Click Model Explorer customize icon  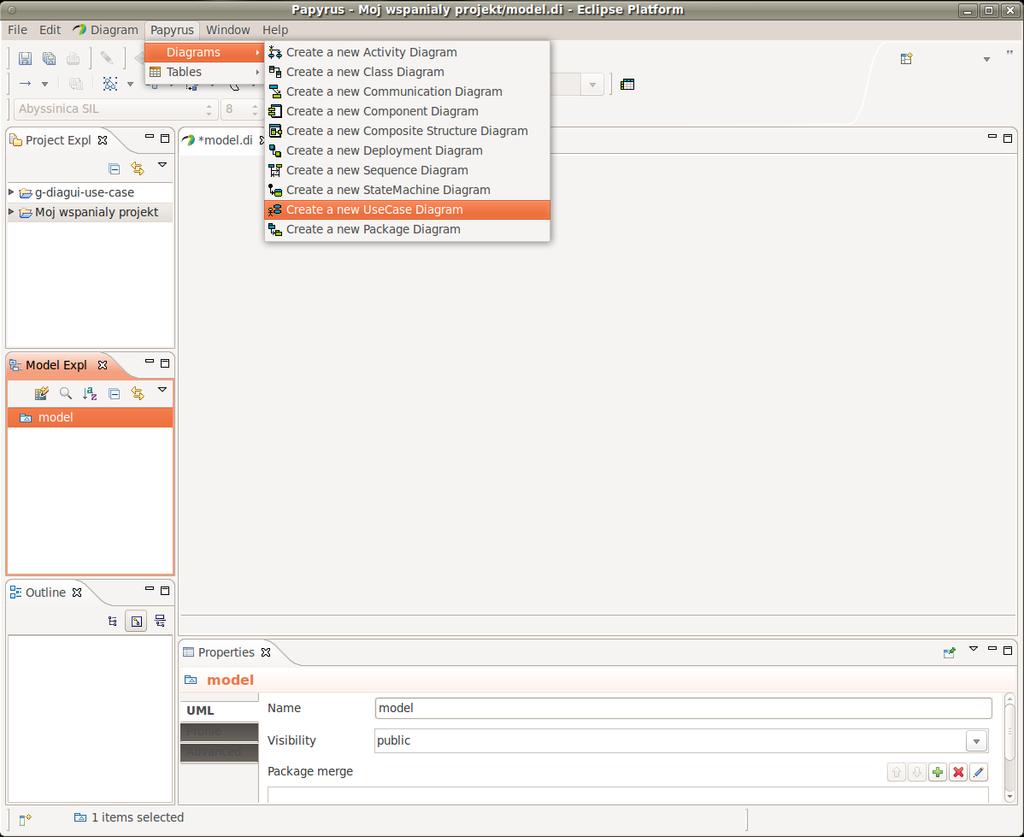coord(42,393)
